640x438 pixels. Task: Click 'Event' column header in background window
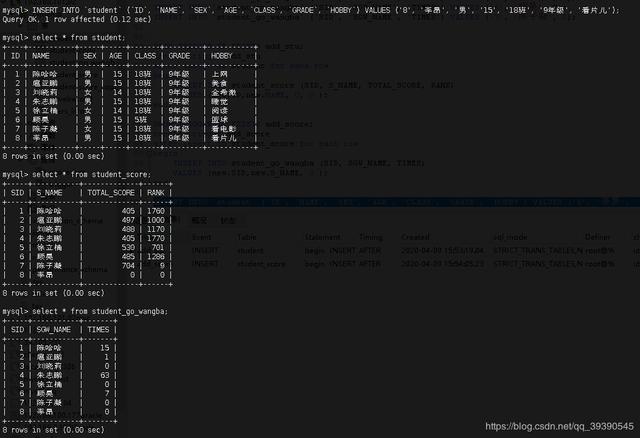click(202, 237)
